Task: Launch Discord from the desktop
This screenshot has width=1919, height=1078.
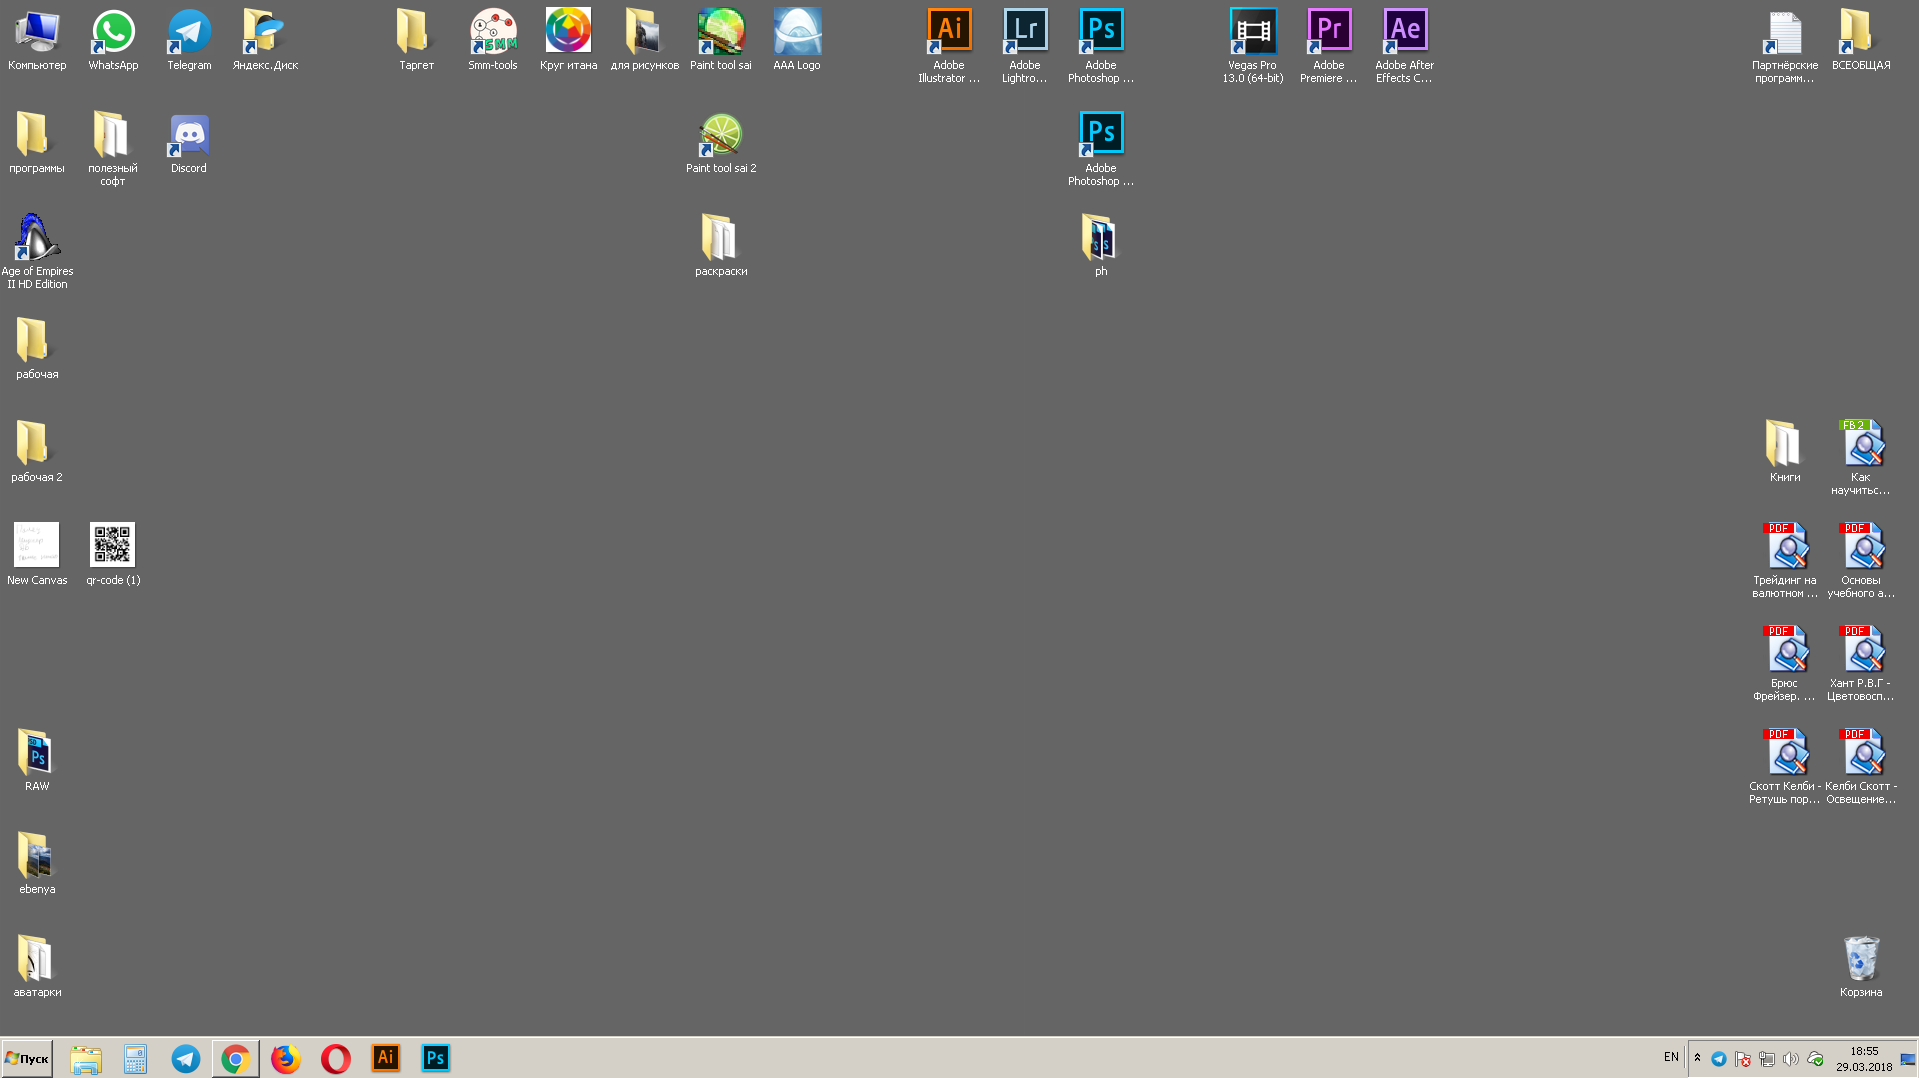Action: (x=189, y=143)
